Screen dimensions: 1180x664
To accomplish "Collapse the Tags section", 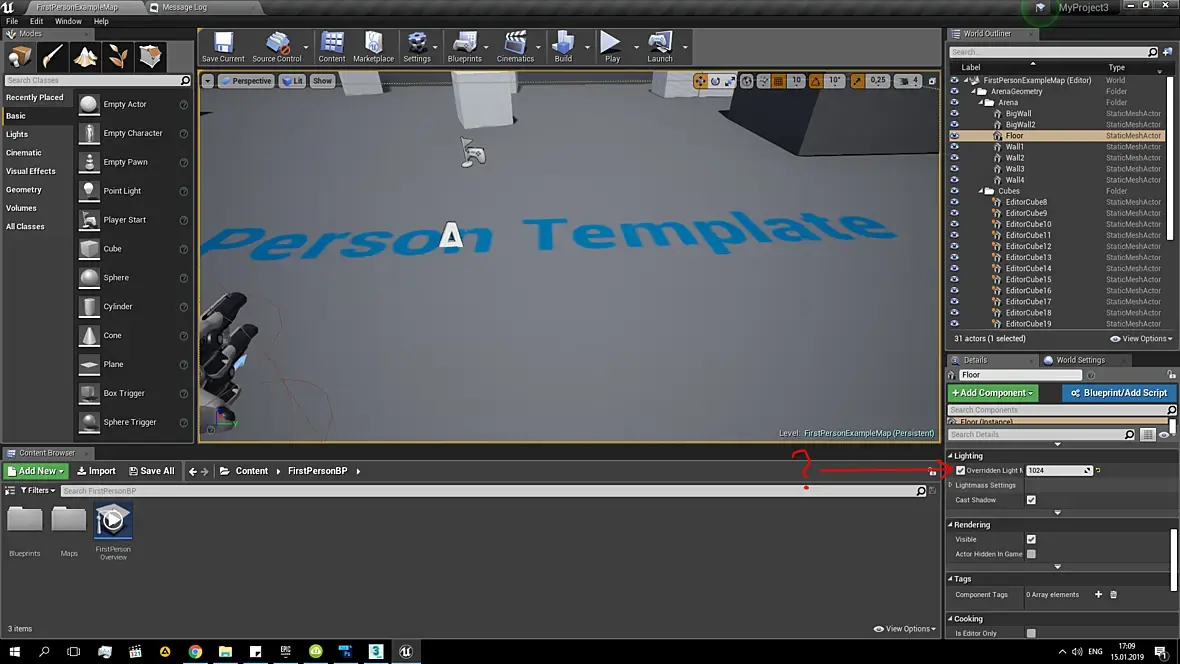I will [x=950, y=579].
